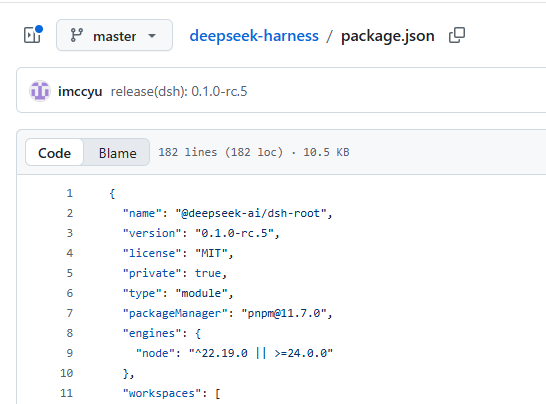The width and height of the screenshot is (546, 404).
Task: Open commit release(dsh): 0.1.0-rc.5
Action: [x=179, y=91]
